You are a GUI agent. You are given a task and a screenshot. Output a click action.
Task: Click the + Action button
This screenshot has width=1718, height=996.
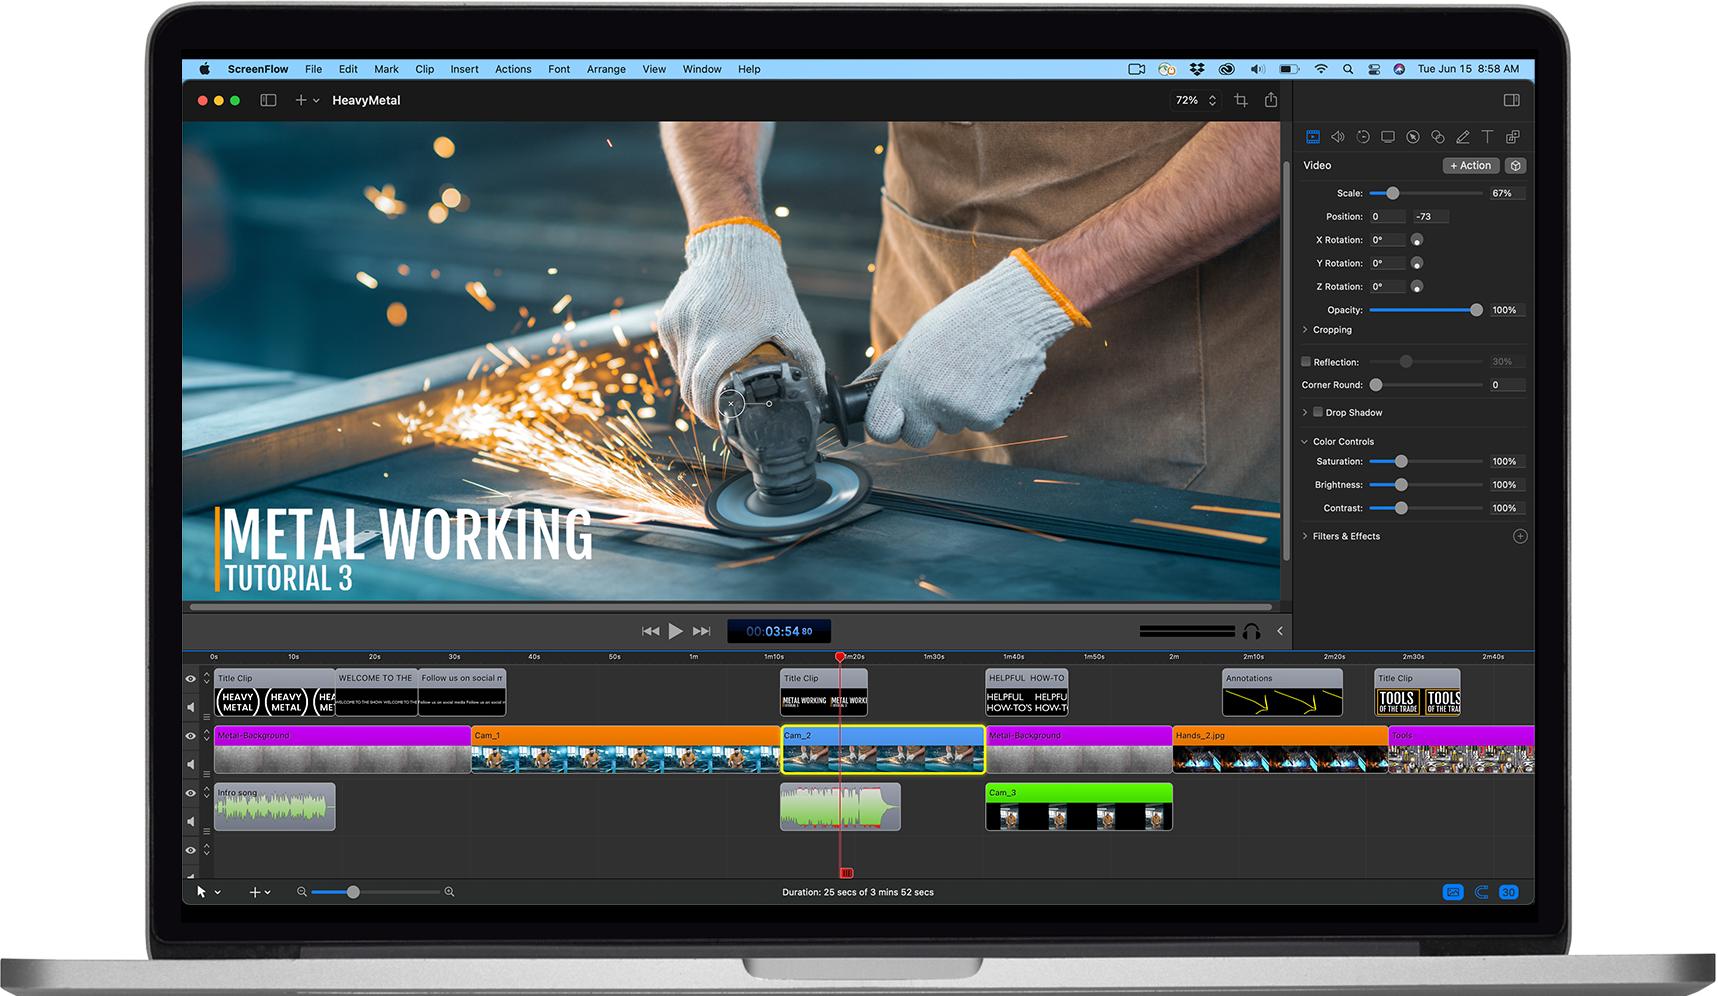(x=1470, y=165)
